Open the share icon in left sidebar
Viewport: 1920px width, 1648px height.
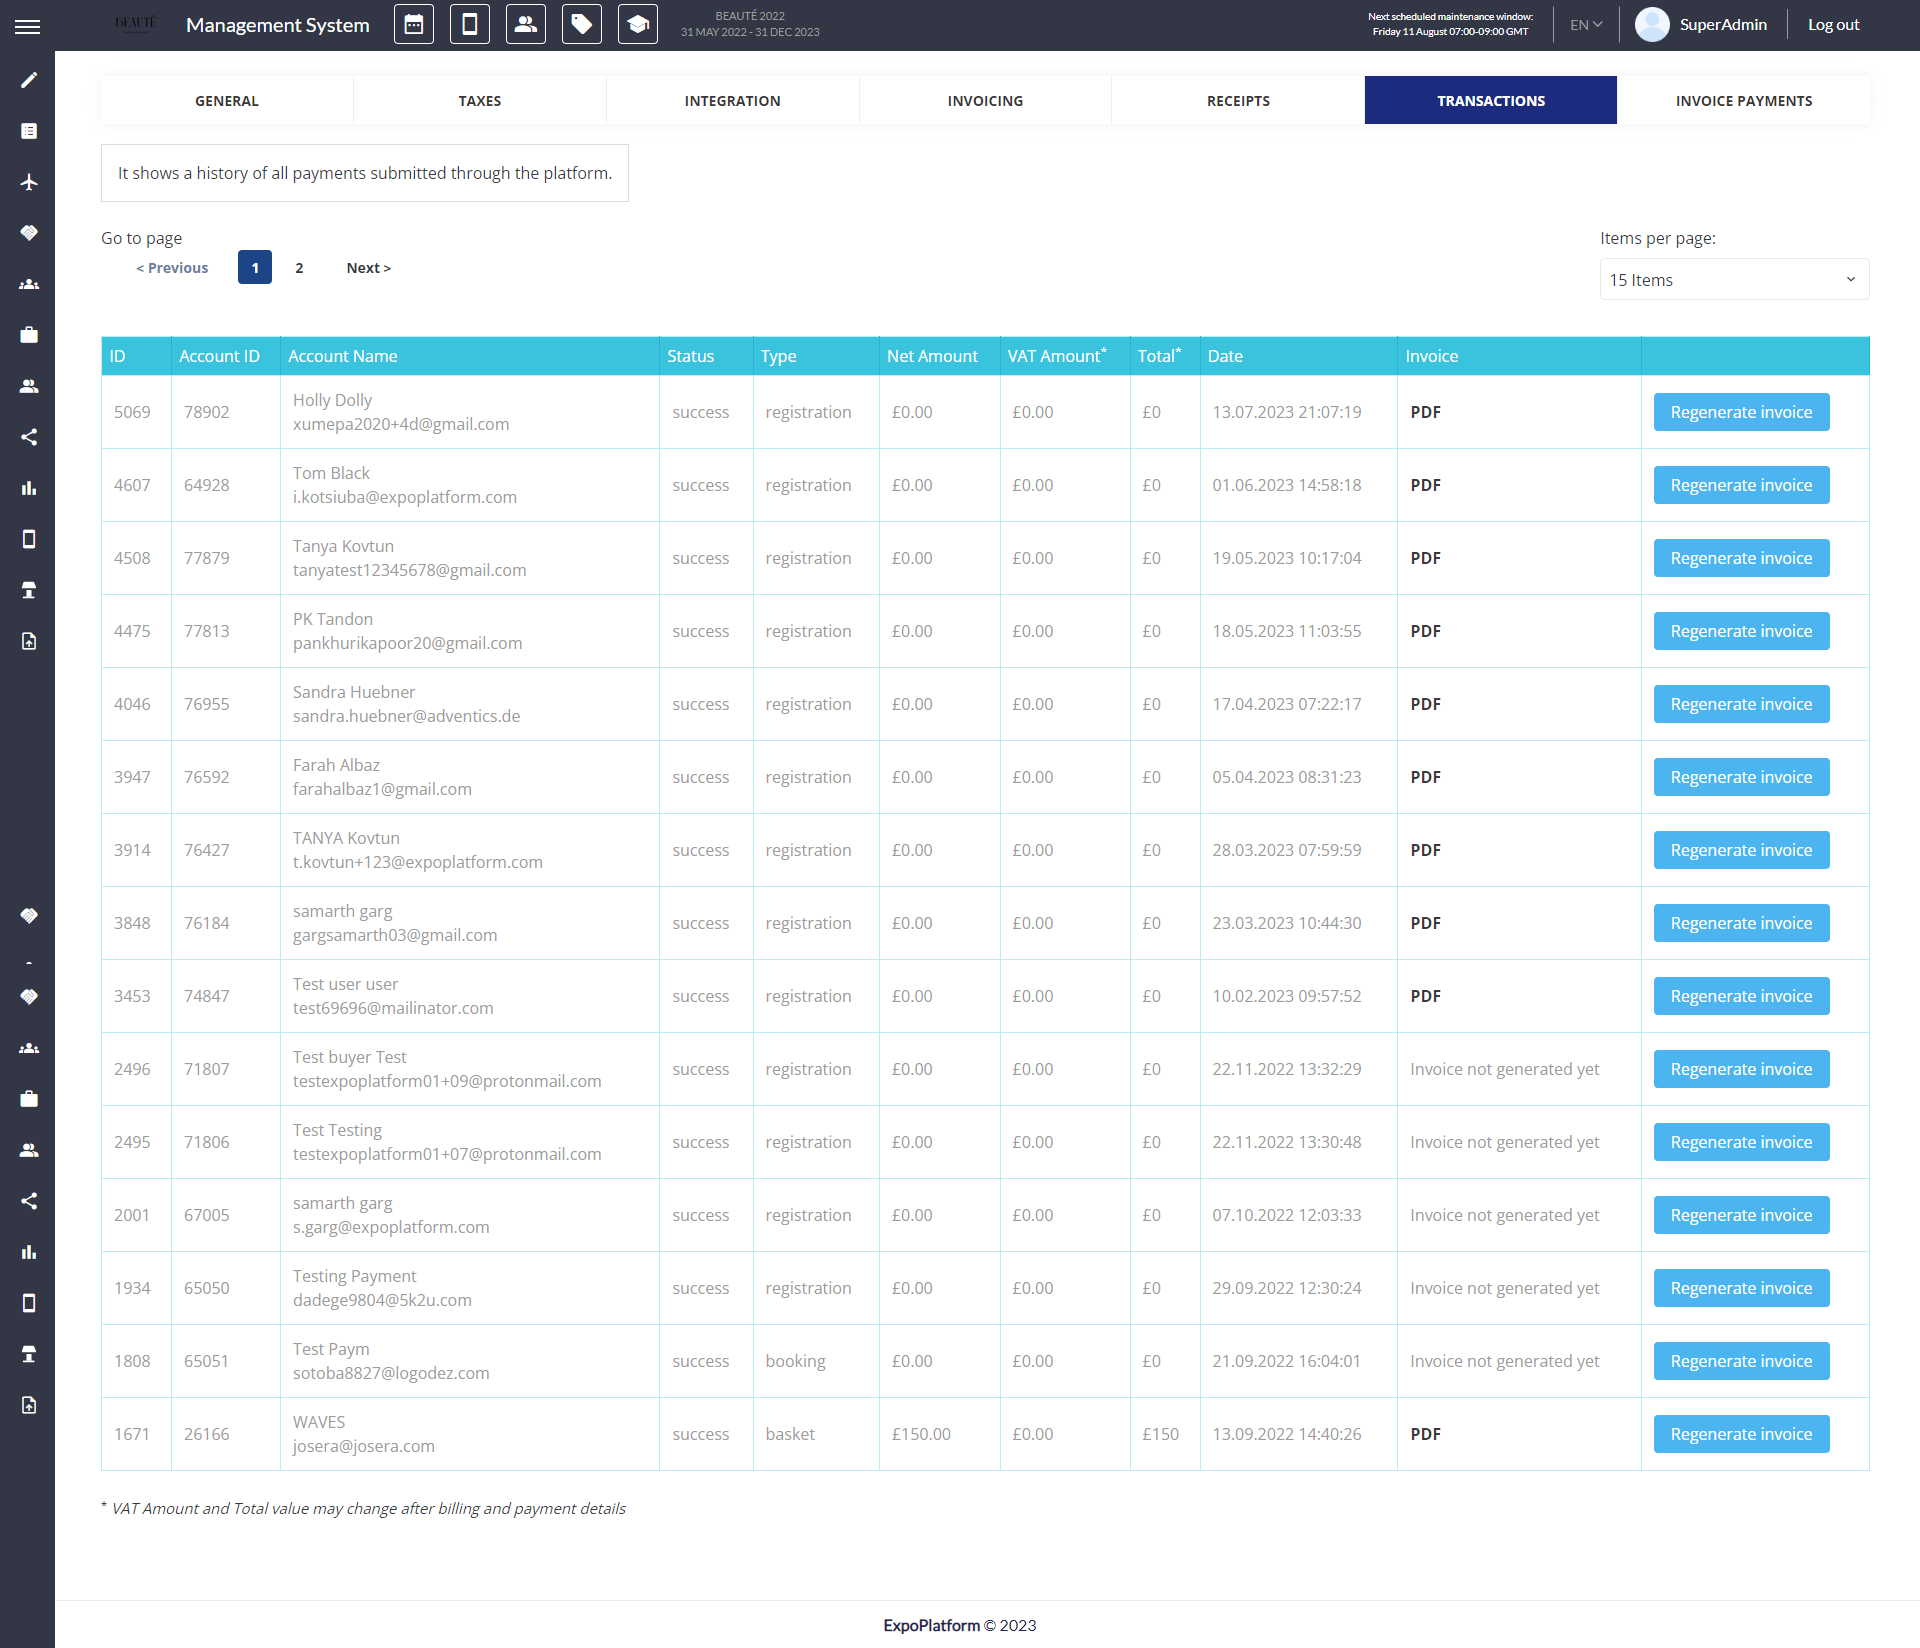point(29,437)
